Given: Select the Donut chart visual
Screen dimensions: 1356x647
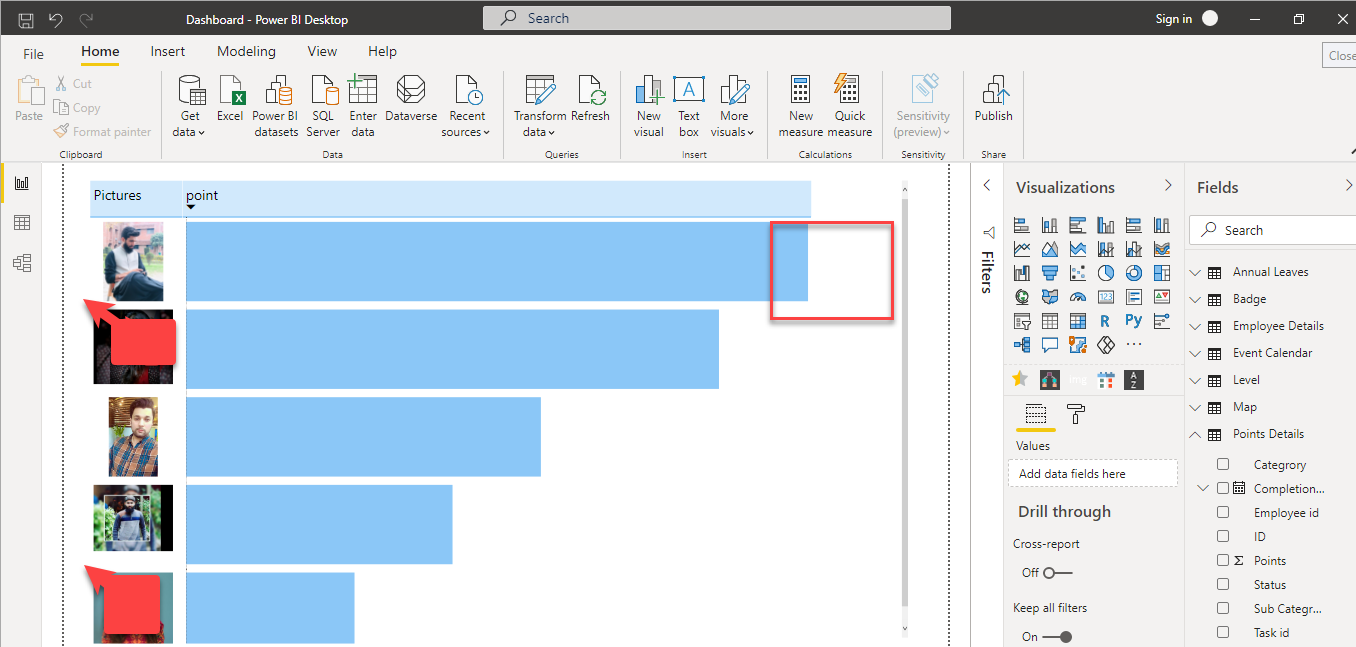Looking at the screenshot, I should 1134,272.
